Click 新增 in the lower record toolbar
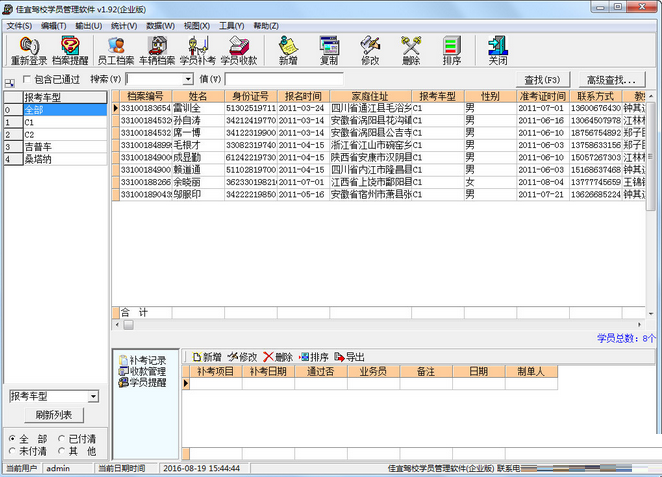 (207, 357)
